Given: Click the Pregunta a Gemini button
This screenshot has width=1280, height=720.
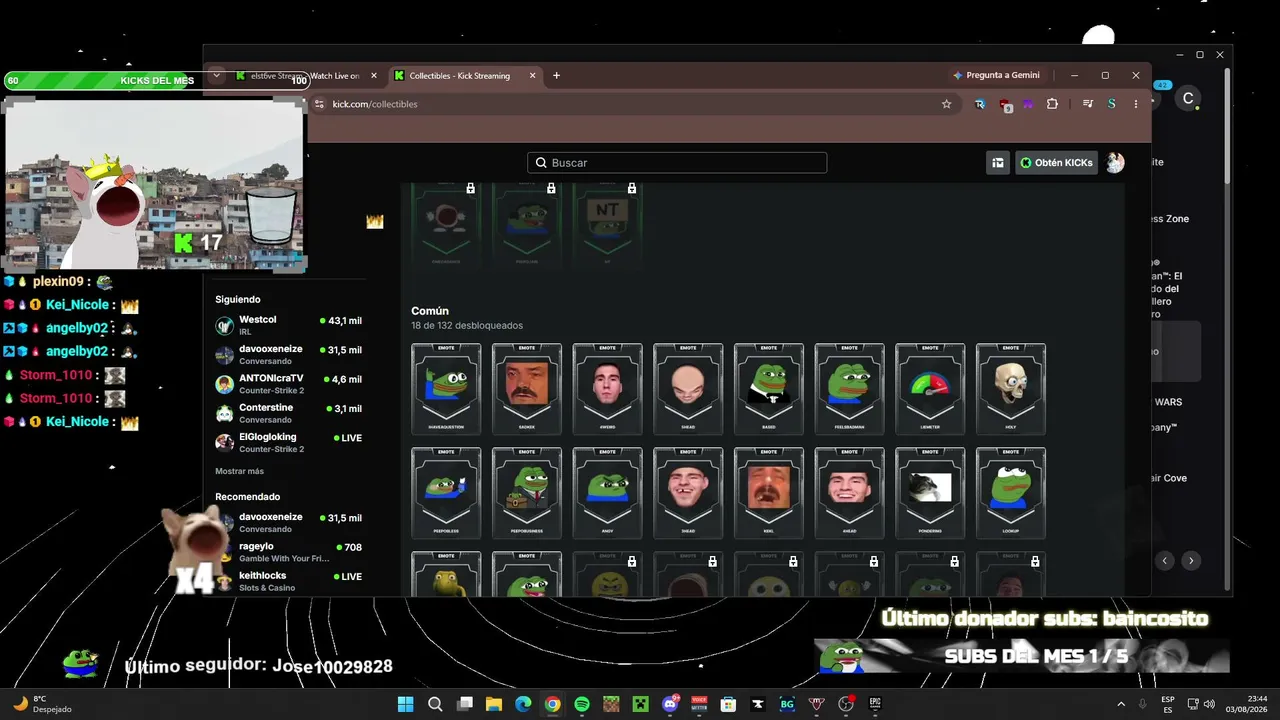Looking at the screenshot, I should [x=996, y=75].
